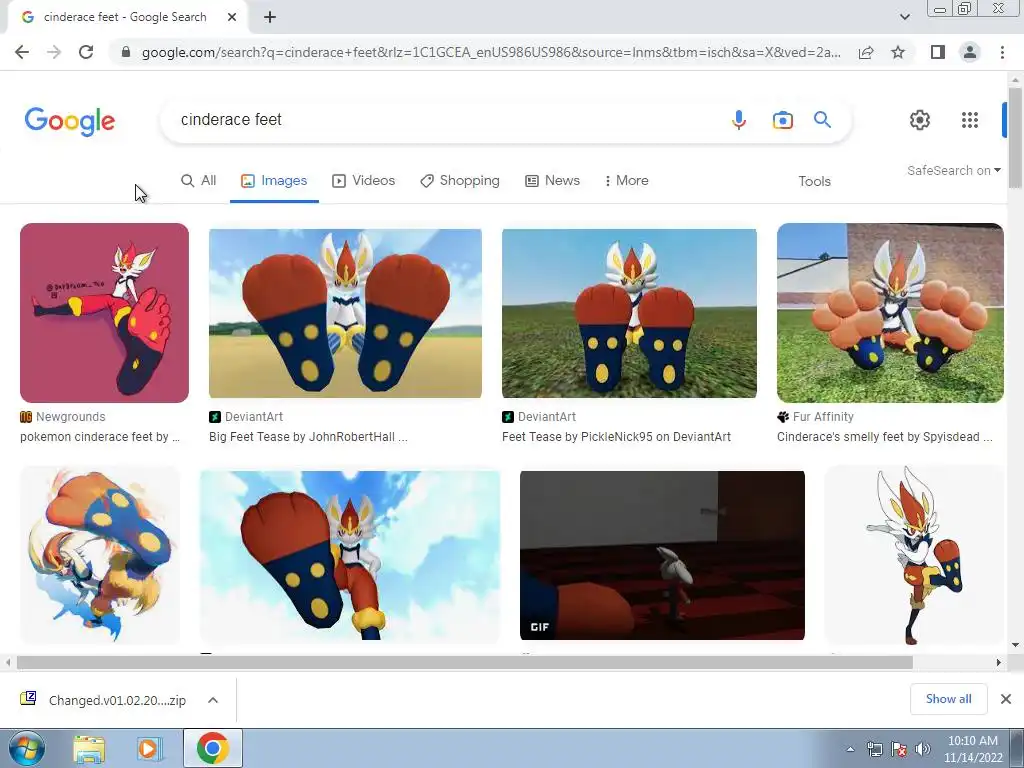Open the tab search chevron

point(904,17)
